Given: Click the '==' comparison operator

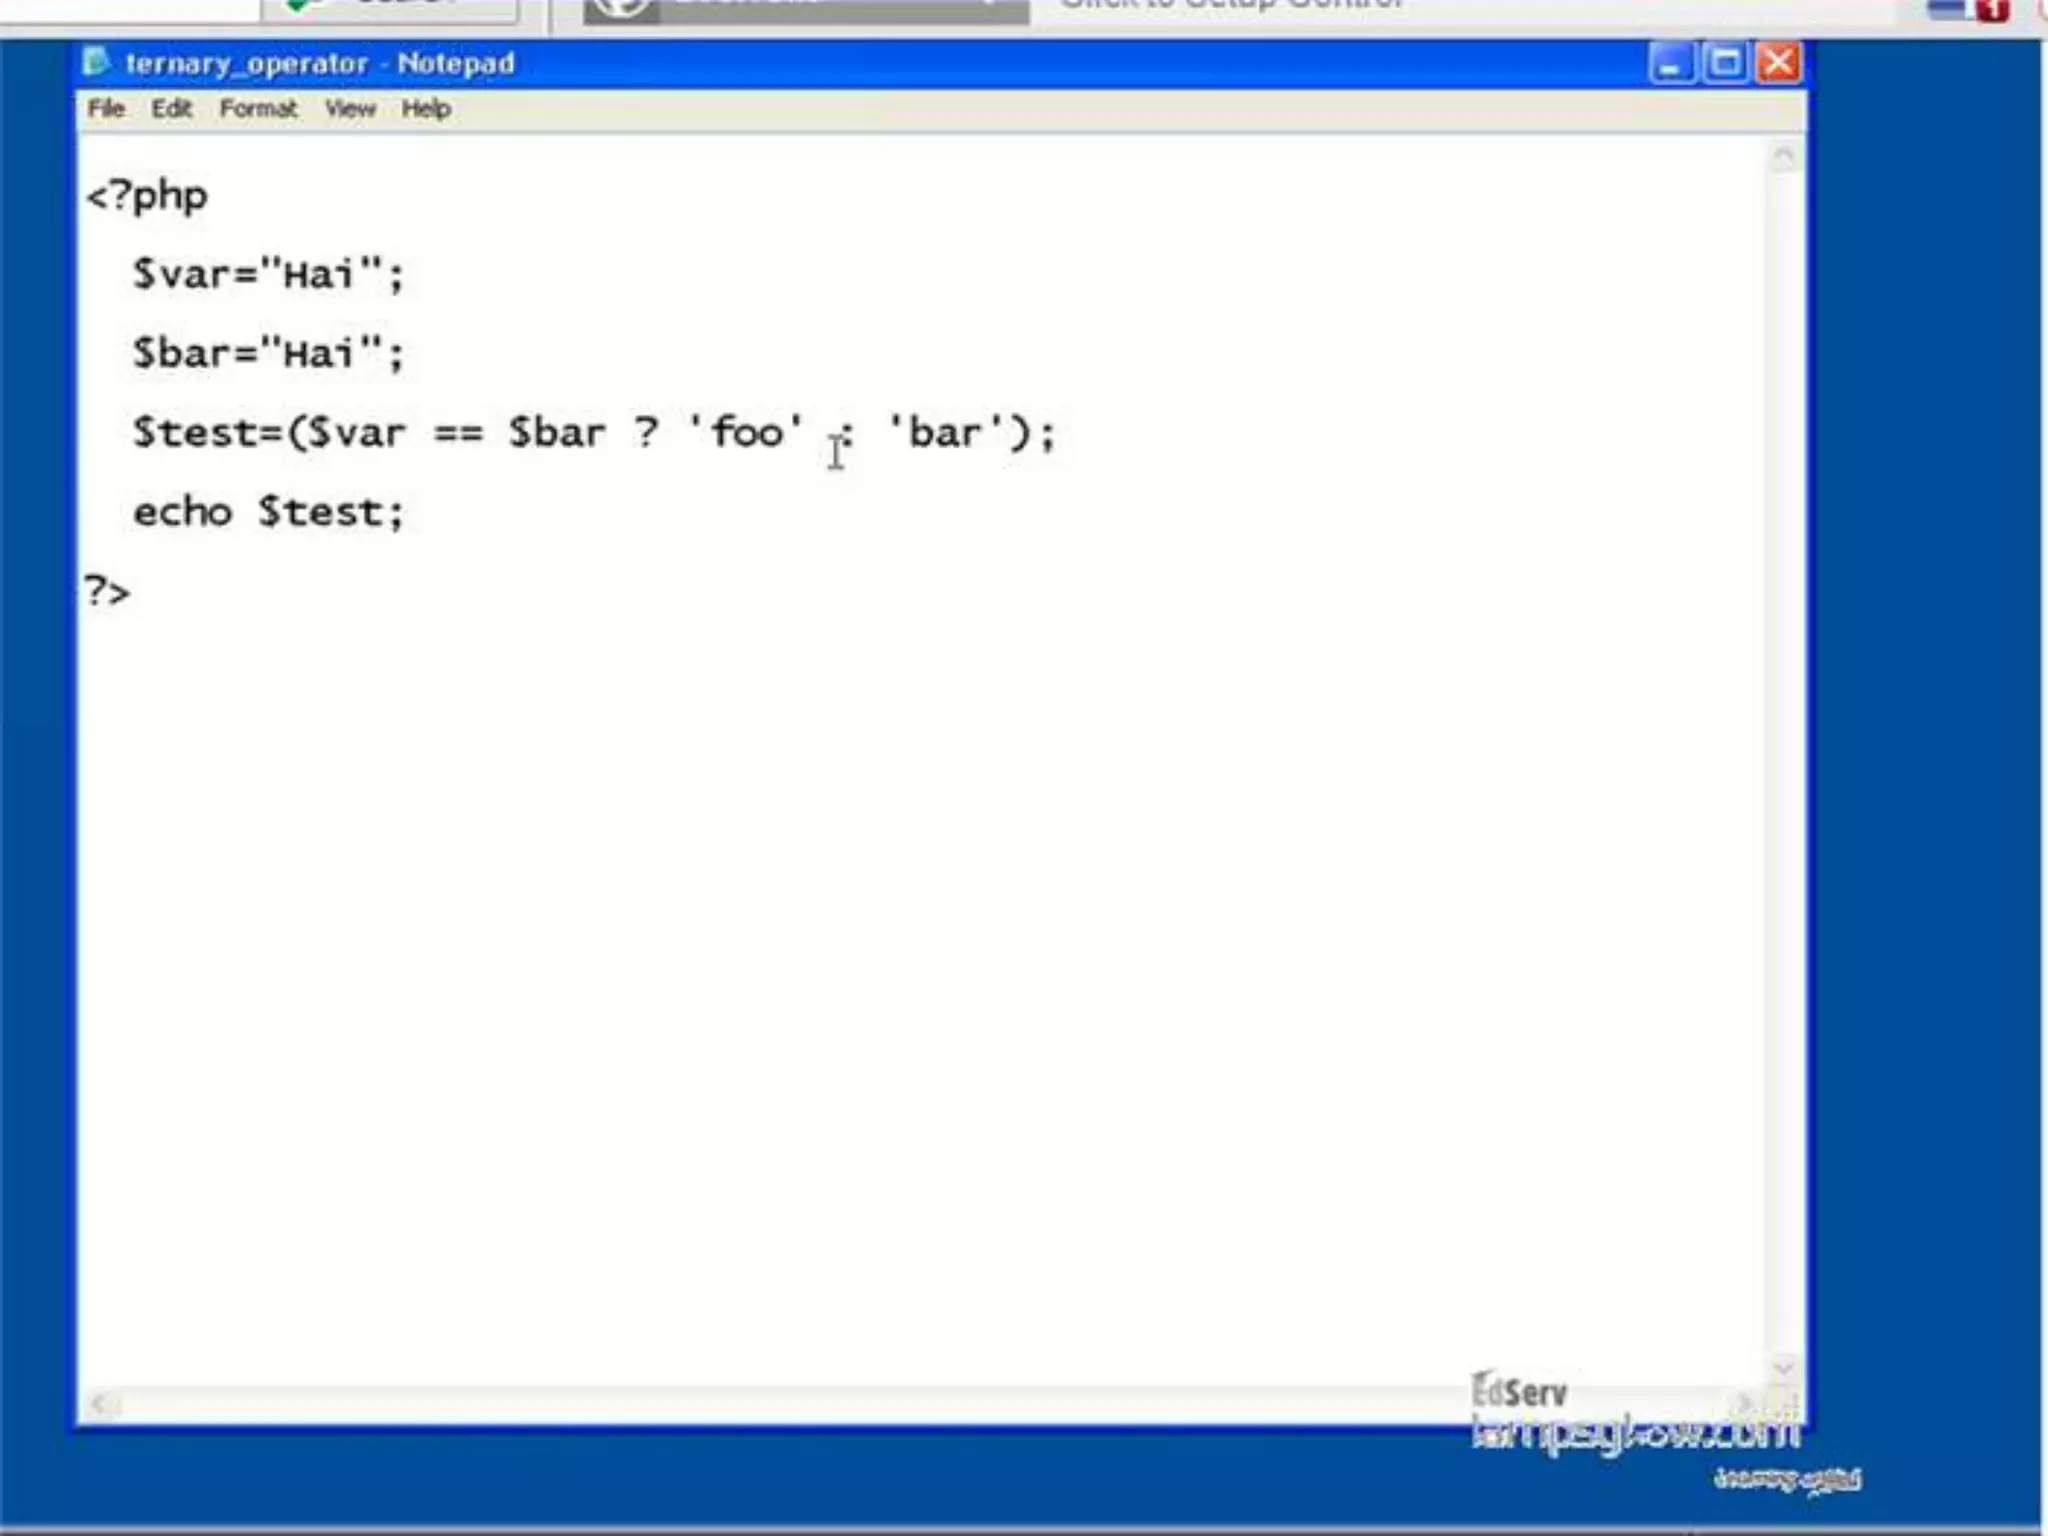Looking at the screenshot, I should [x=458, y=433].
